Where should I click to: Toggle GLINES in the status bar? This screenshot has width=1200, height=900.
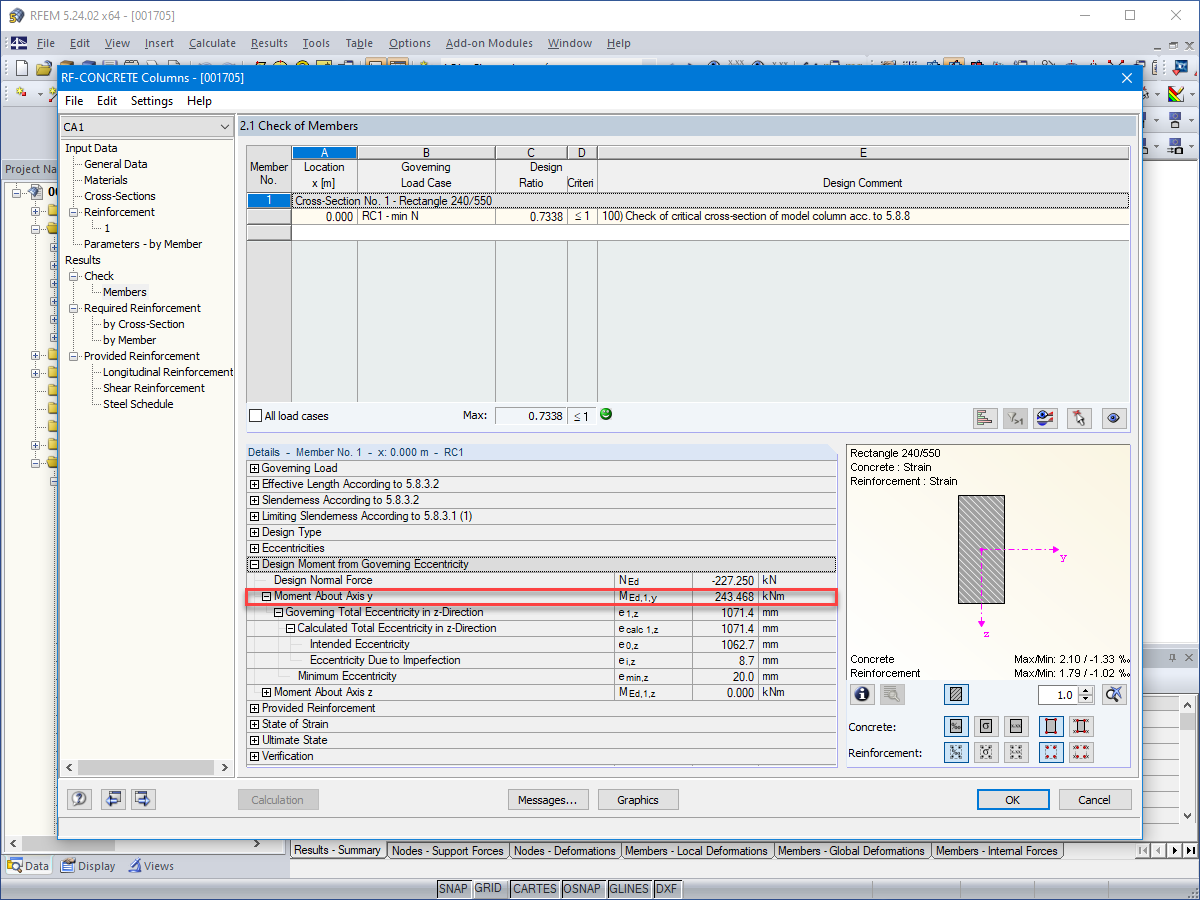pyautogui.click(x=629, y=889)
